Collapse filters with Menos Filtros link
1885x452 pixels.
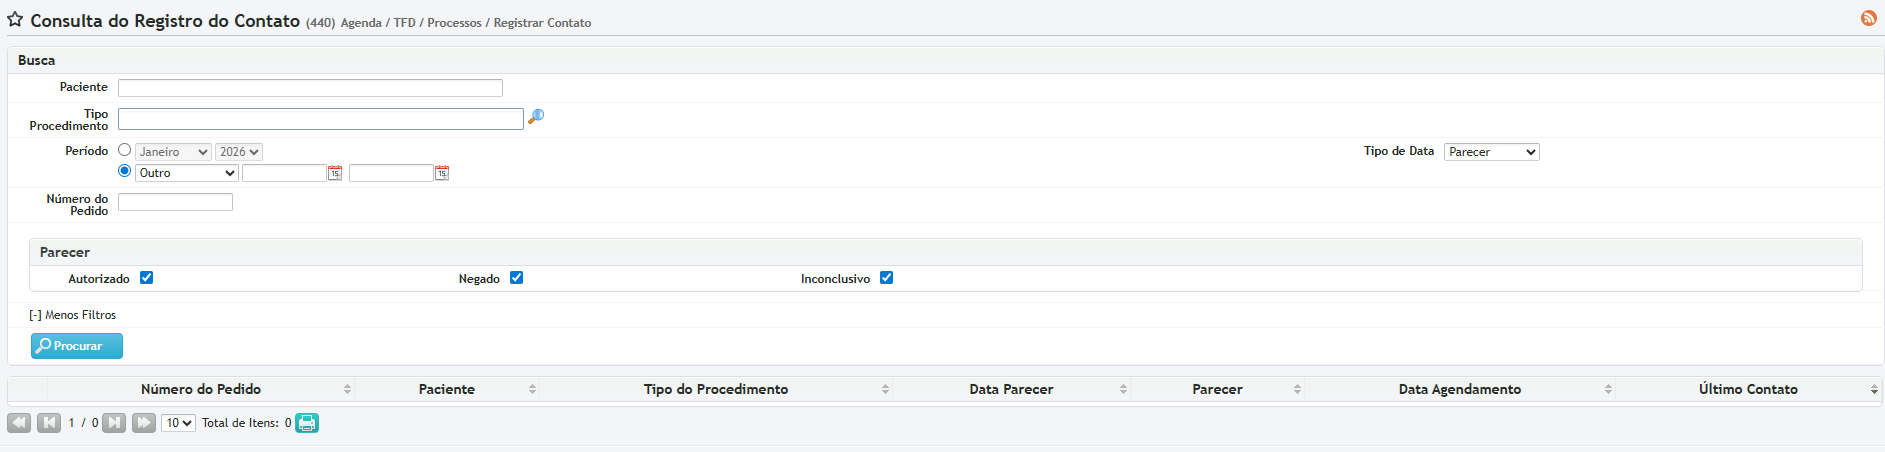click(73, 315)
